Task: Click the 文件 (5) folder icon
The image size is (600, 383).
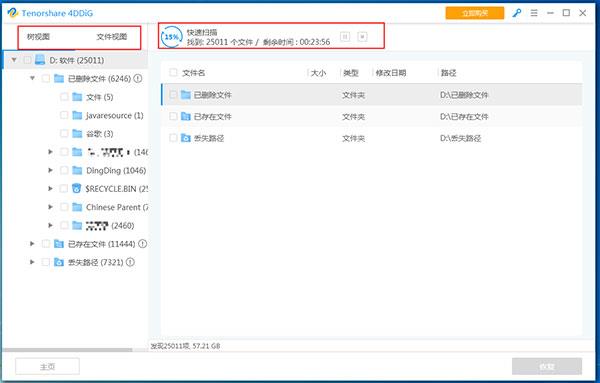Action: (x=77, y=97)
